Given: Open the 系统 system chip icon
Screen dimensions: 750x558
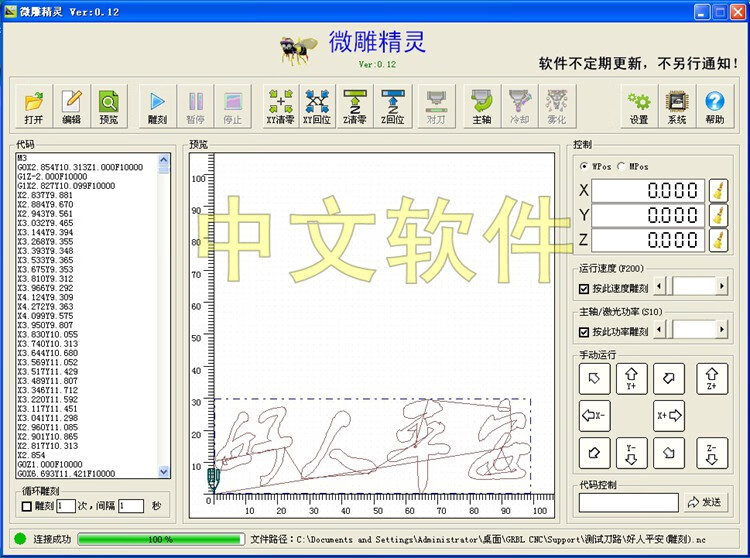Looking at the screenshot, I should pos(677,106).
